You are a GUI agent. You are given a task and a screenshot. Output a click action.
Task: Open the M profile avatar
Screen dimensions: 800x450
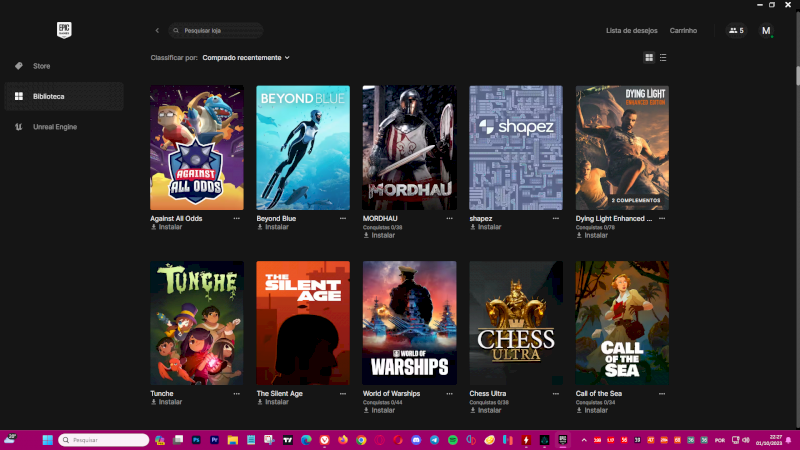tap(766, 31)
